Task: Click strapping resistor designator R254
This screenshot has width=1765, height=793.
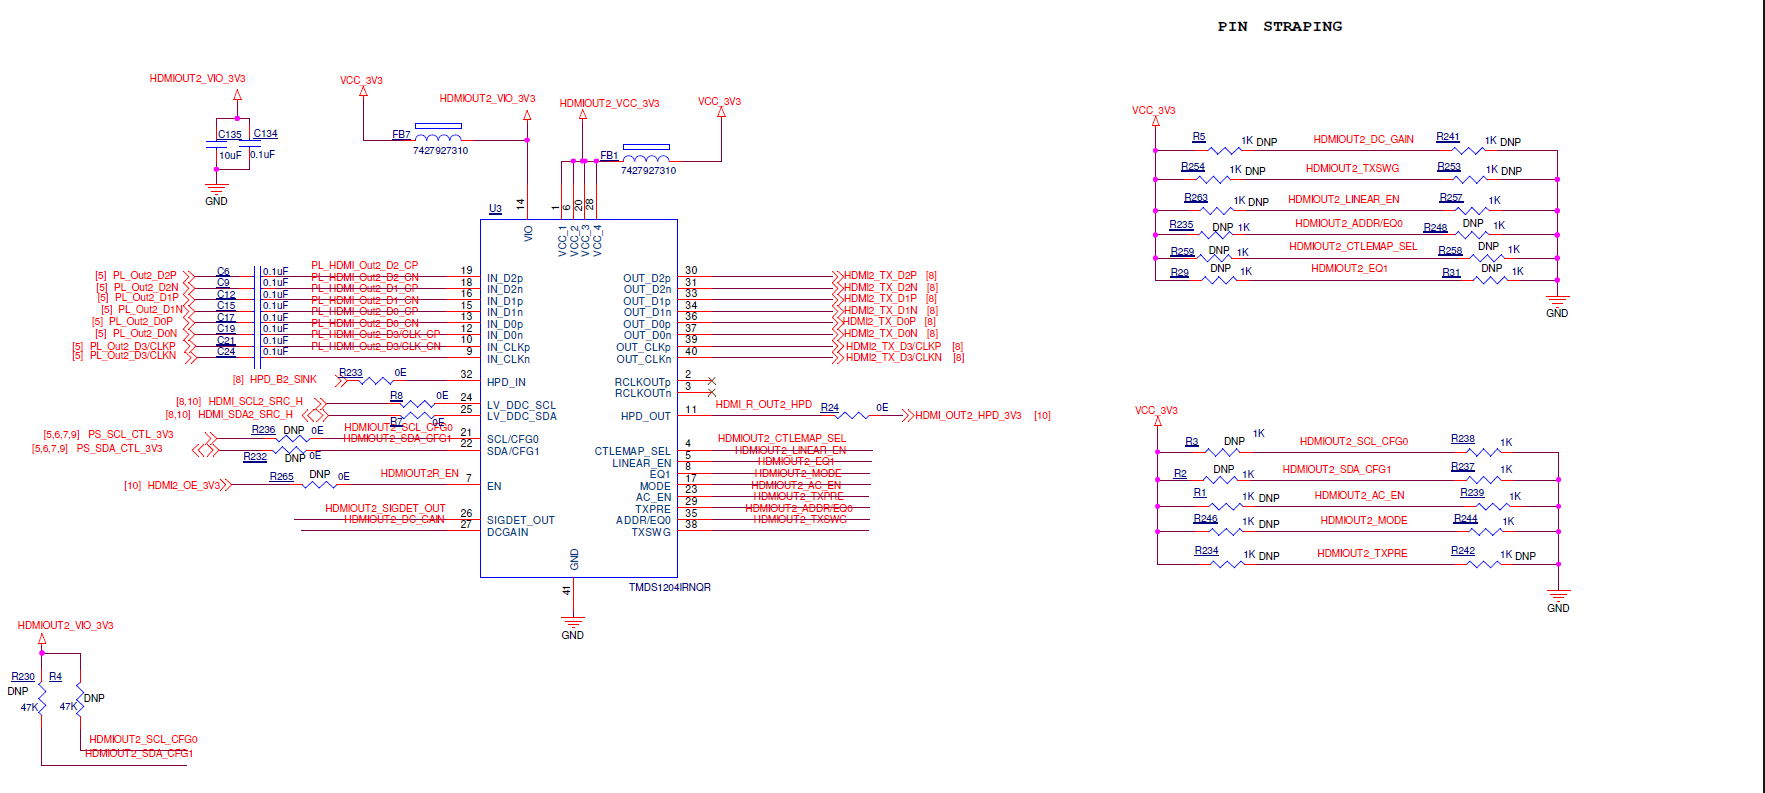Action: point(1192,166)
